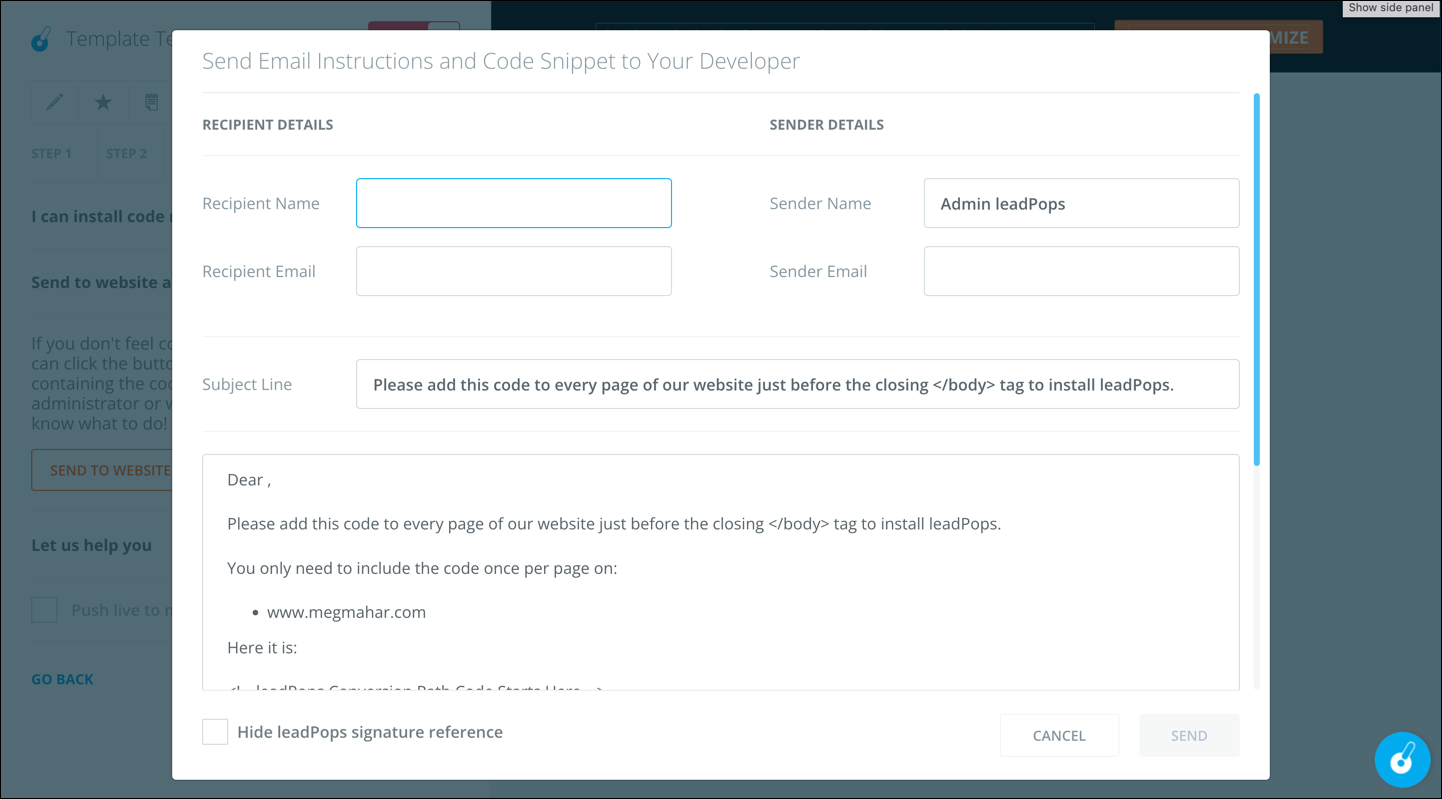Click the SENDER DETAILS heading
Screen dimensions: 1442x799
(x=826, y=125)
